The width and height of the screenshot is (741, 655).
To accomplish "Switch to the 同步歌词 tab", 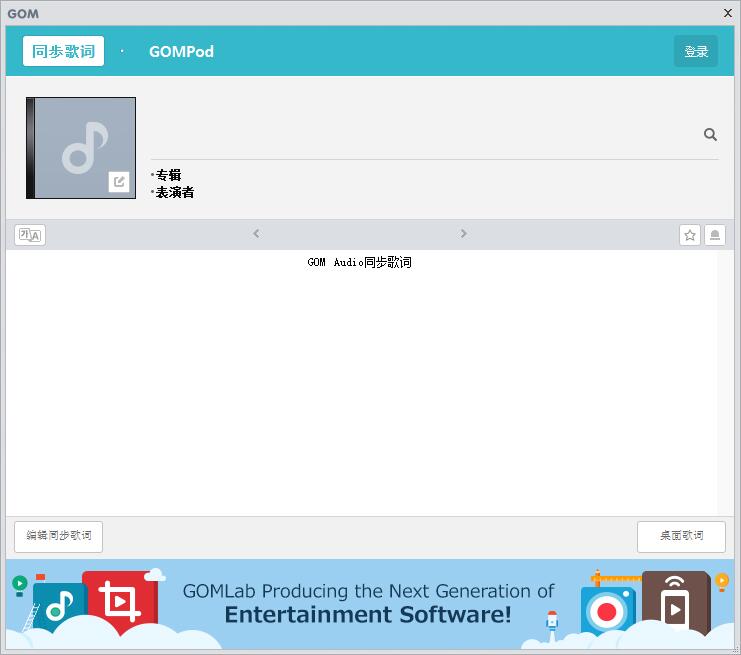I will 63,51.
